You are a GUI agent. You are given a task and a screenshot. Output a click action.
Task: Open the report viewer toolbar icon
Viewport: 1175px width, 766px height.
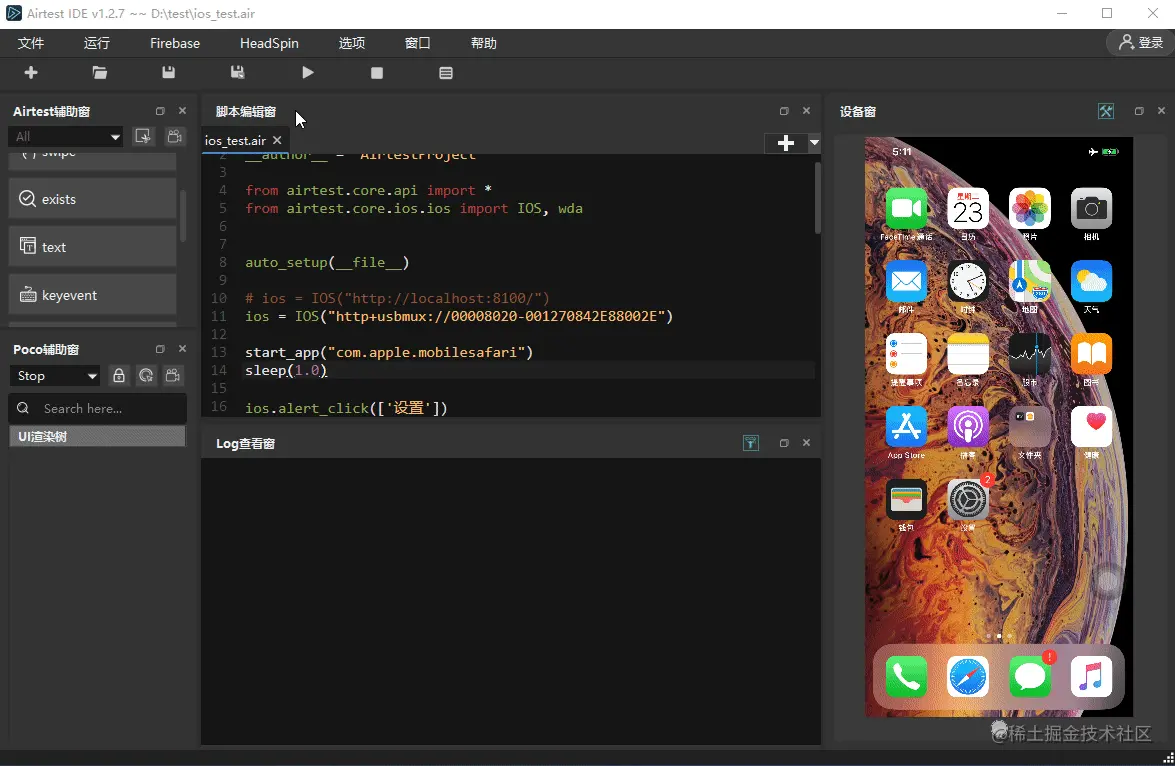446,73
